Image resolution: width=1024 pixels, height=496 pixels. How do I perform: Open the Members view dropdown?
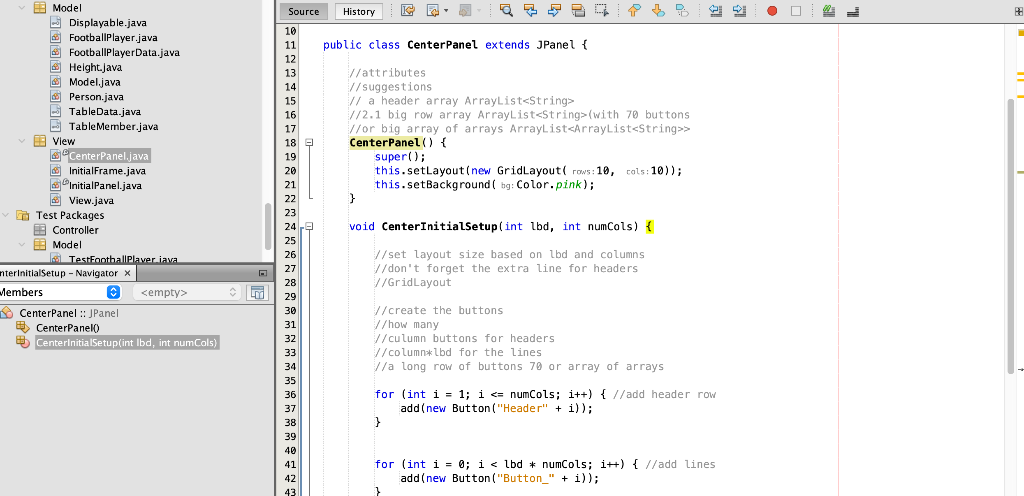click(x=61, y=292)
